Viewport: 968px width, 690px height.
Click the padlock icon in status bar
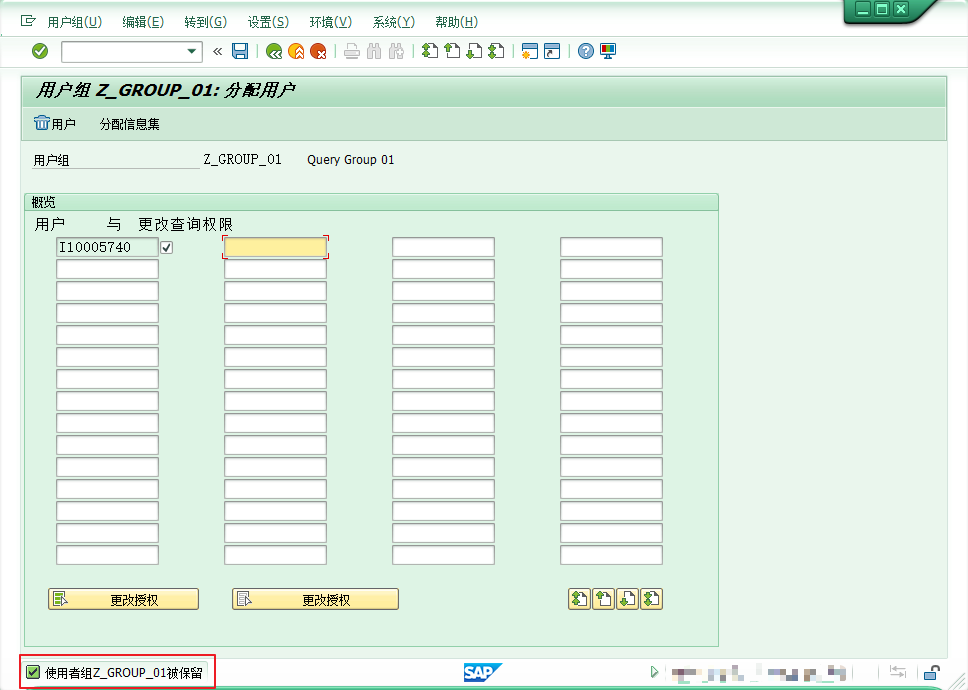click(x=932, y=672)
